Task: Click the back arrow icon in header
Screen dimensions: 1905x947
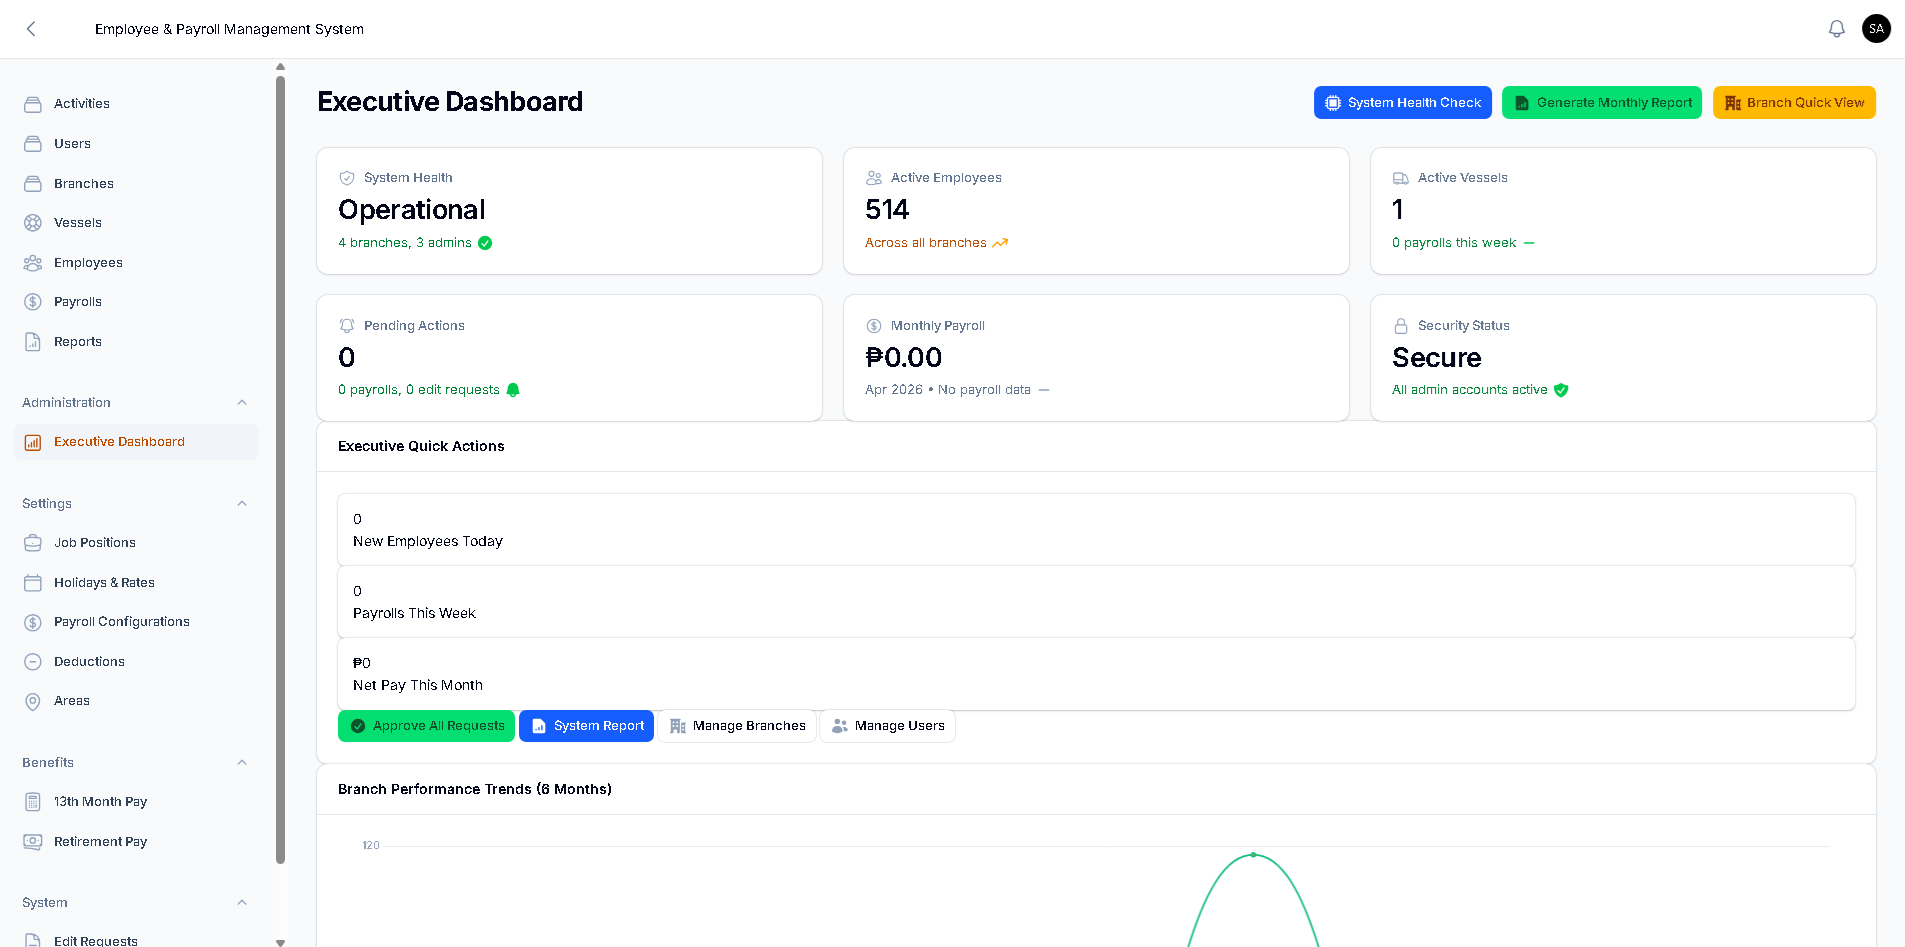Action: pos(31,29)
